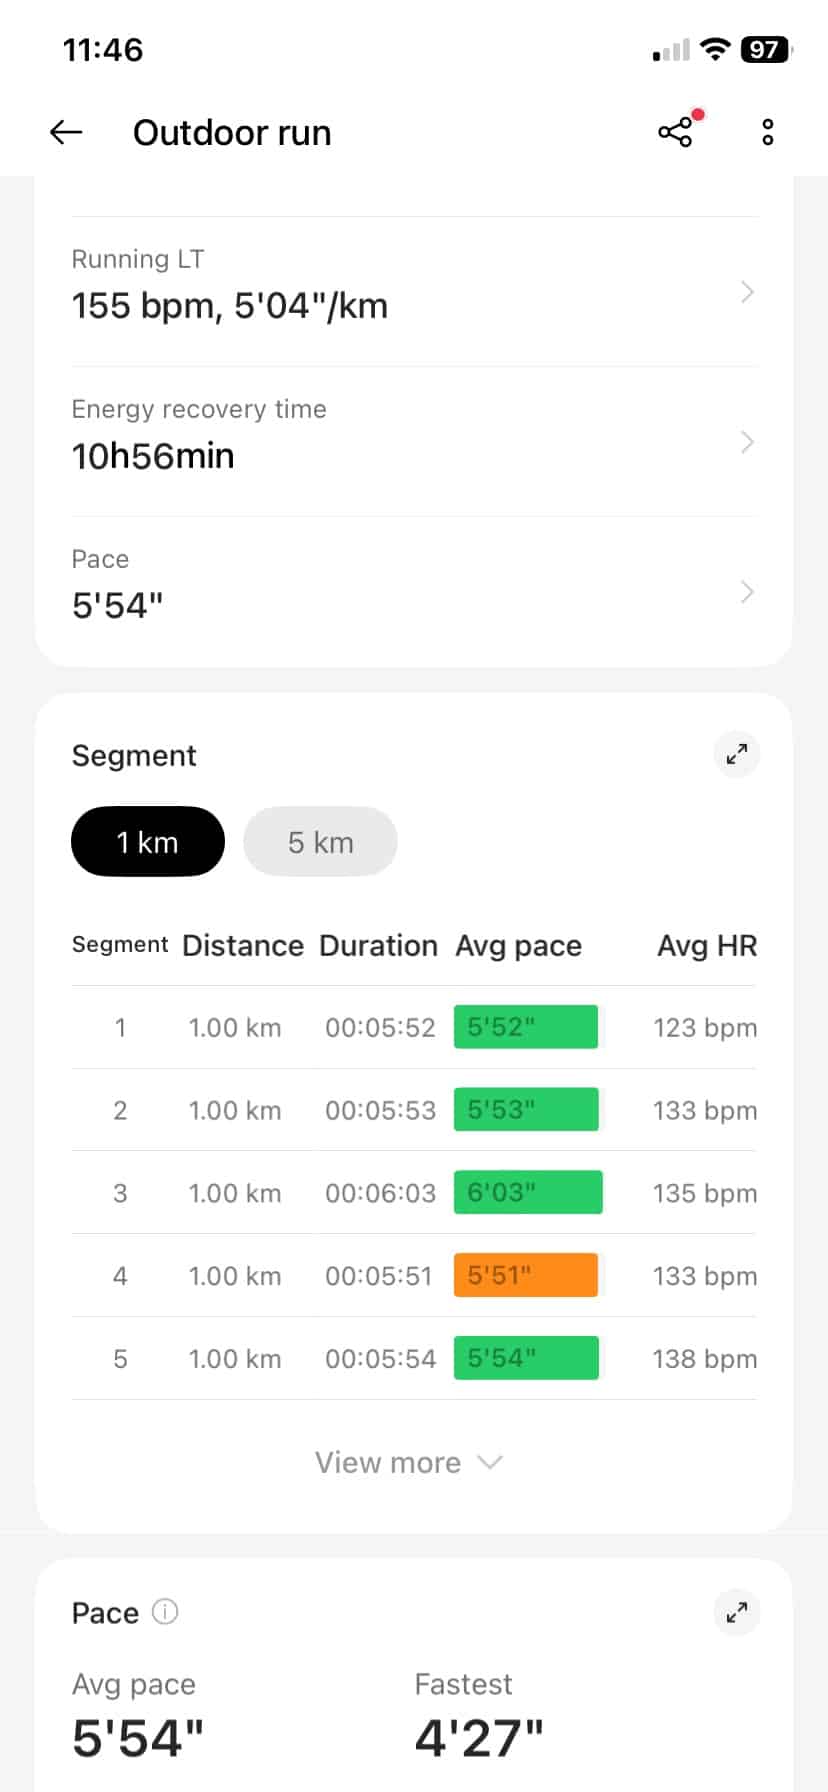Open Energy recovery time details chevron
828x1792 pixels.
tap(746, 442)
